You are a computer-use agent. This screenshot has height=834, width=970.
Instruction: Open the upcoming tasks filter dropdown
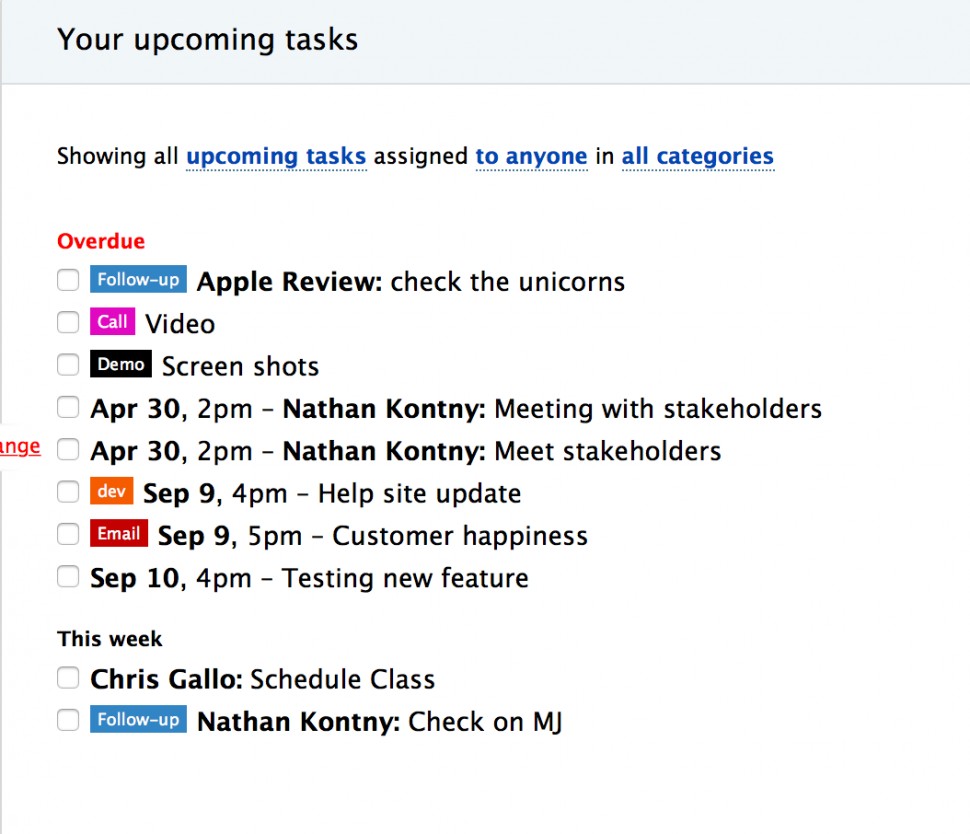click(276, 157)
